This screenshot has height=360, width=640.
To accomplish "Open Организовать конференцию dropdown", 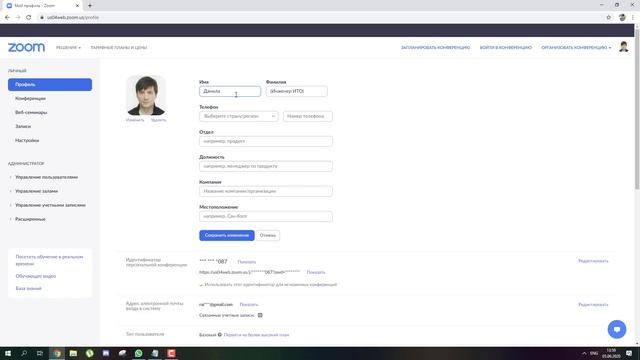I will tap(576, 48).
